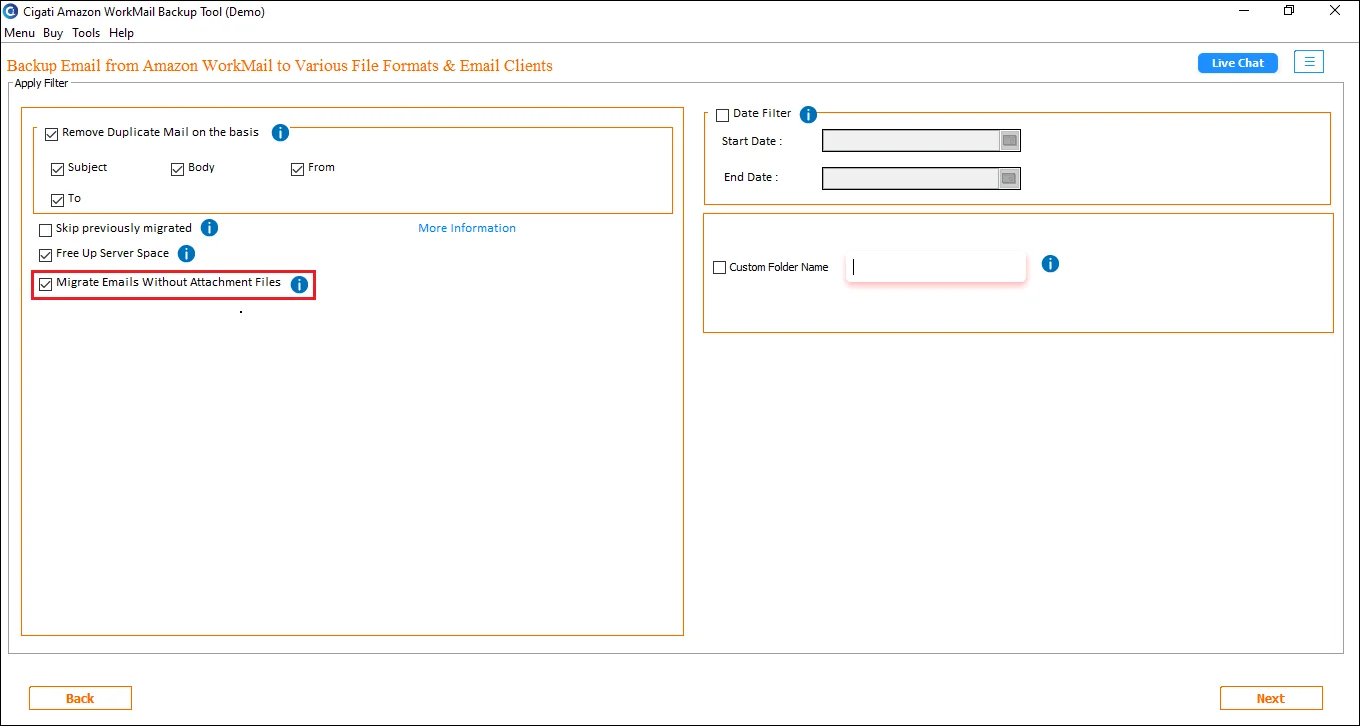
Task: Click info icon next to Skip previously migrated
Action: tap(209, 228)
